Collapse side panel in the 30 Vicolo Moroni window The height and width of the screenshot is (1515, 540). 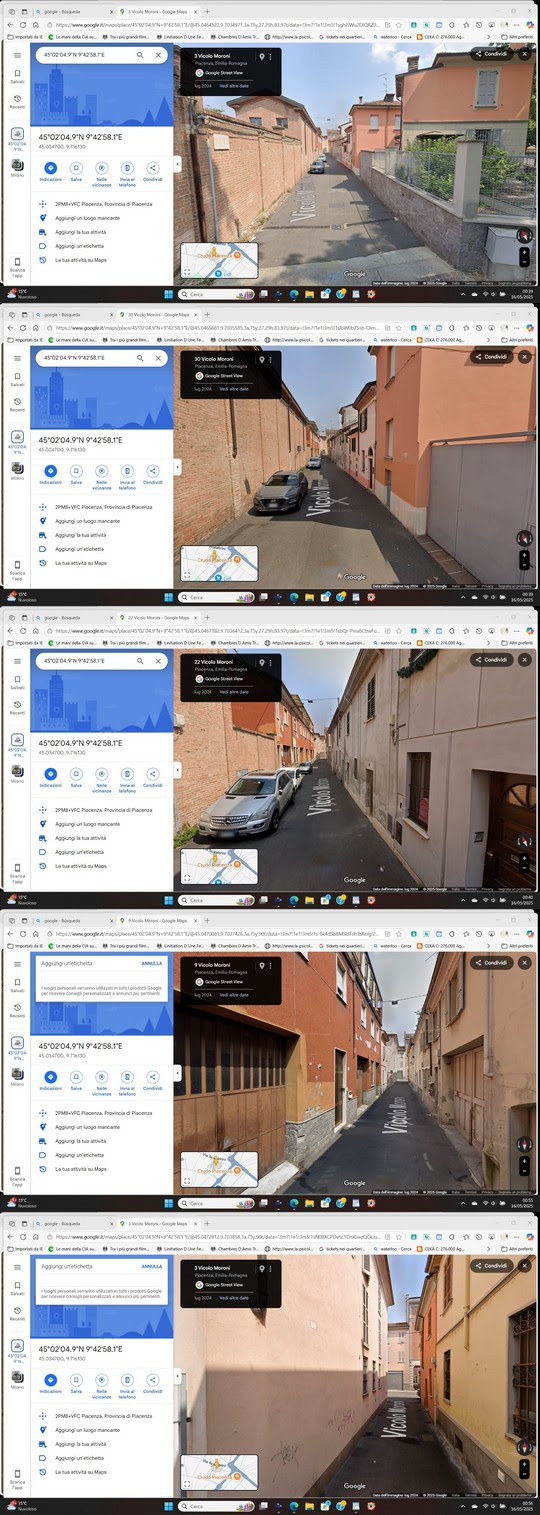177,466
